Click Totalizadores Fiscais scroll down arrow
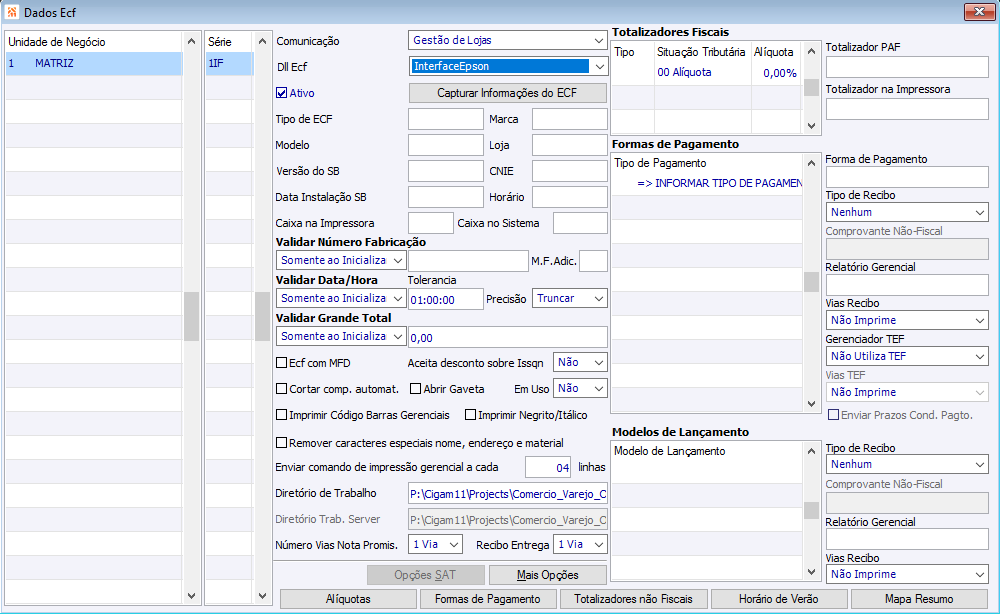Viewport: 1000px width, 614px height. tap(811, 126)
